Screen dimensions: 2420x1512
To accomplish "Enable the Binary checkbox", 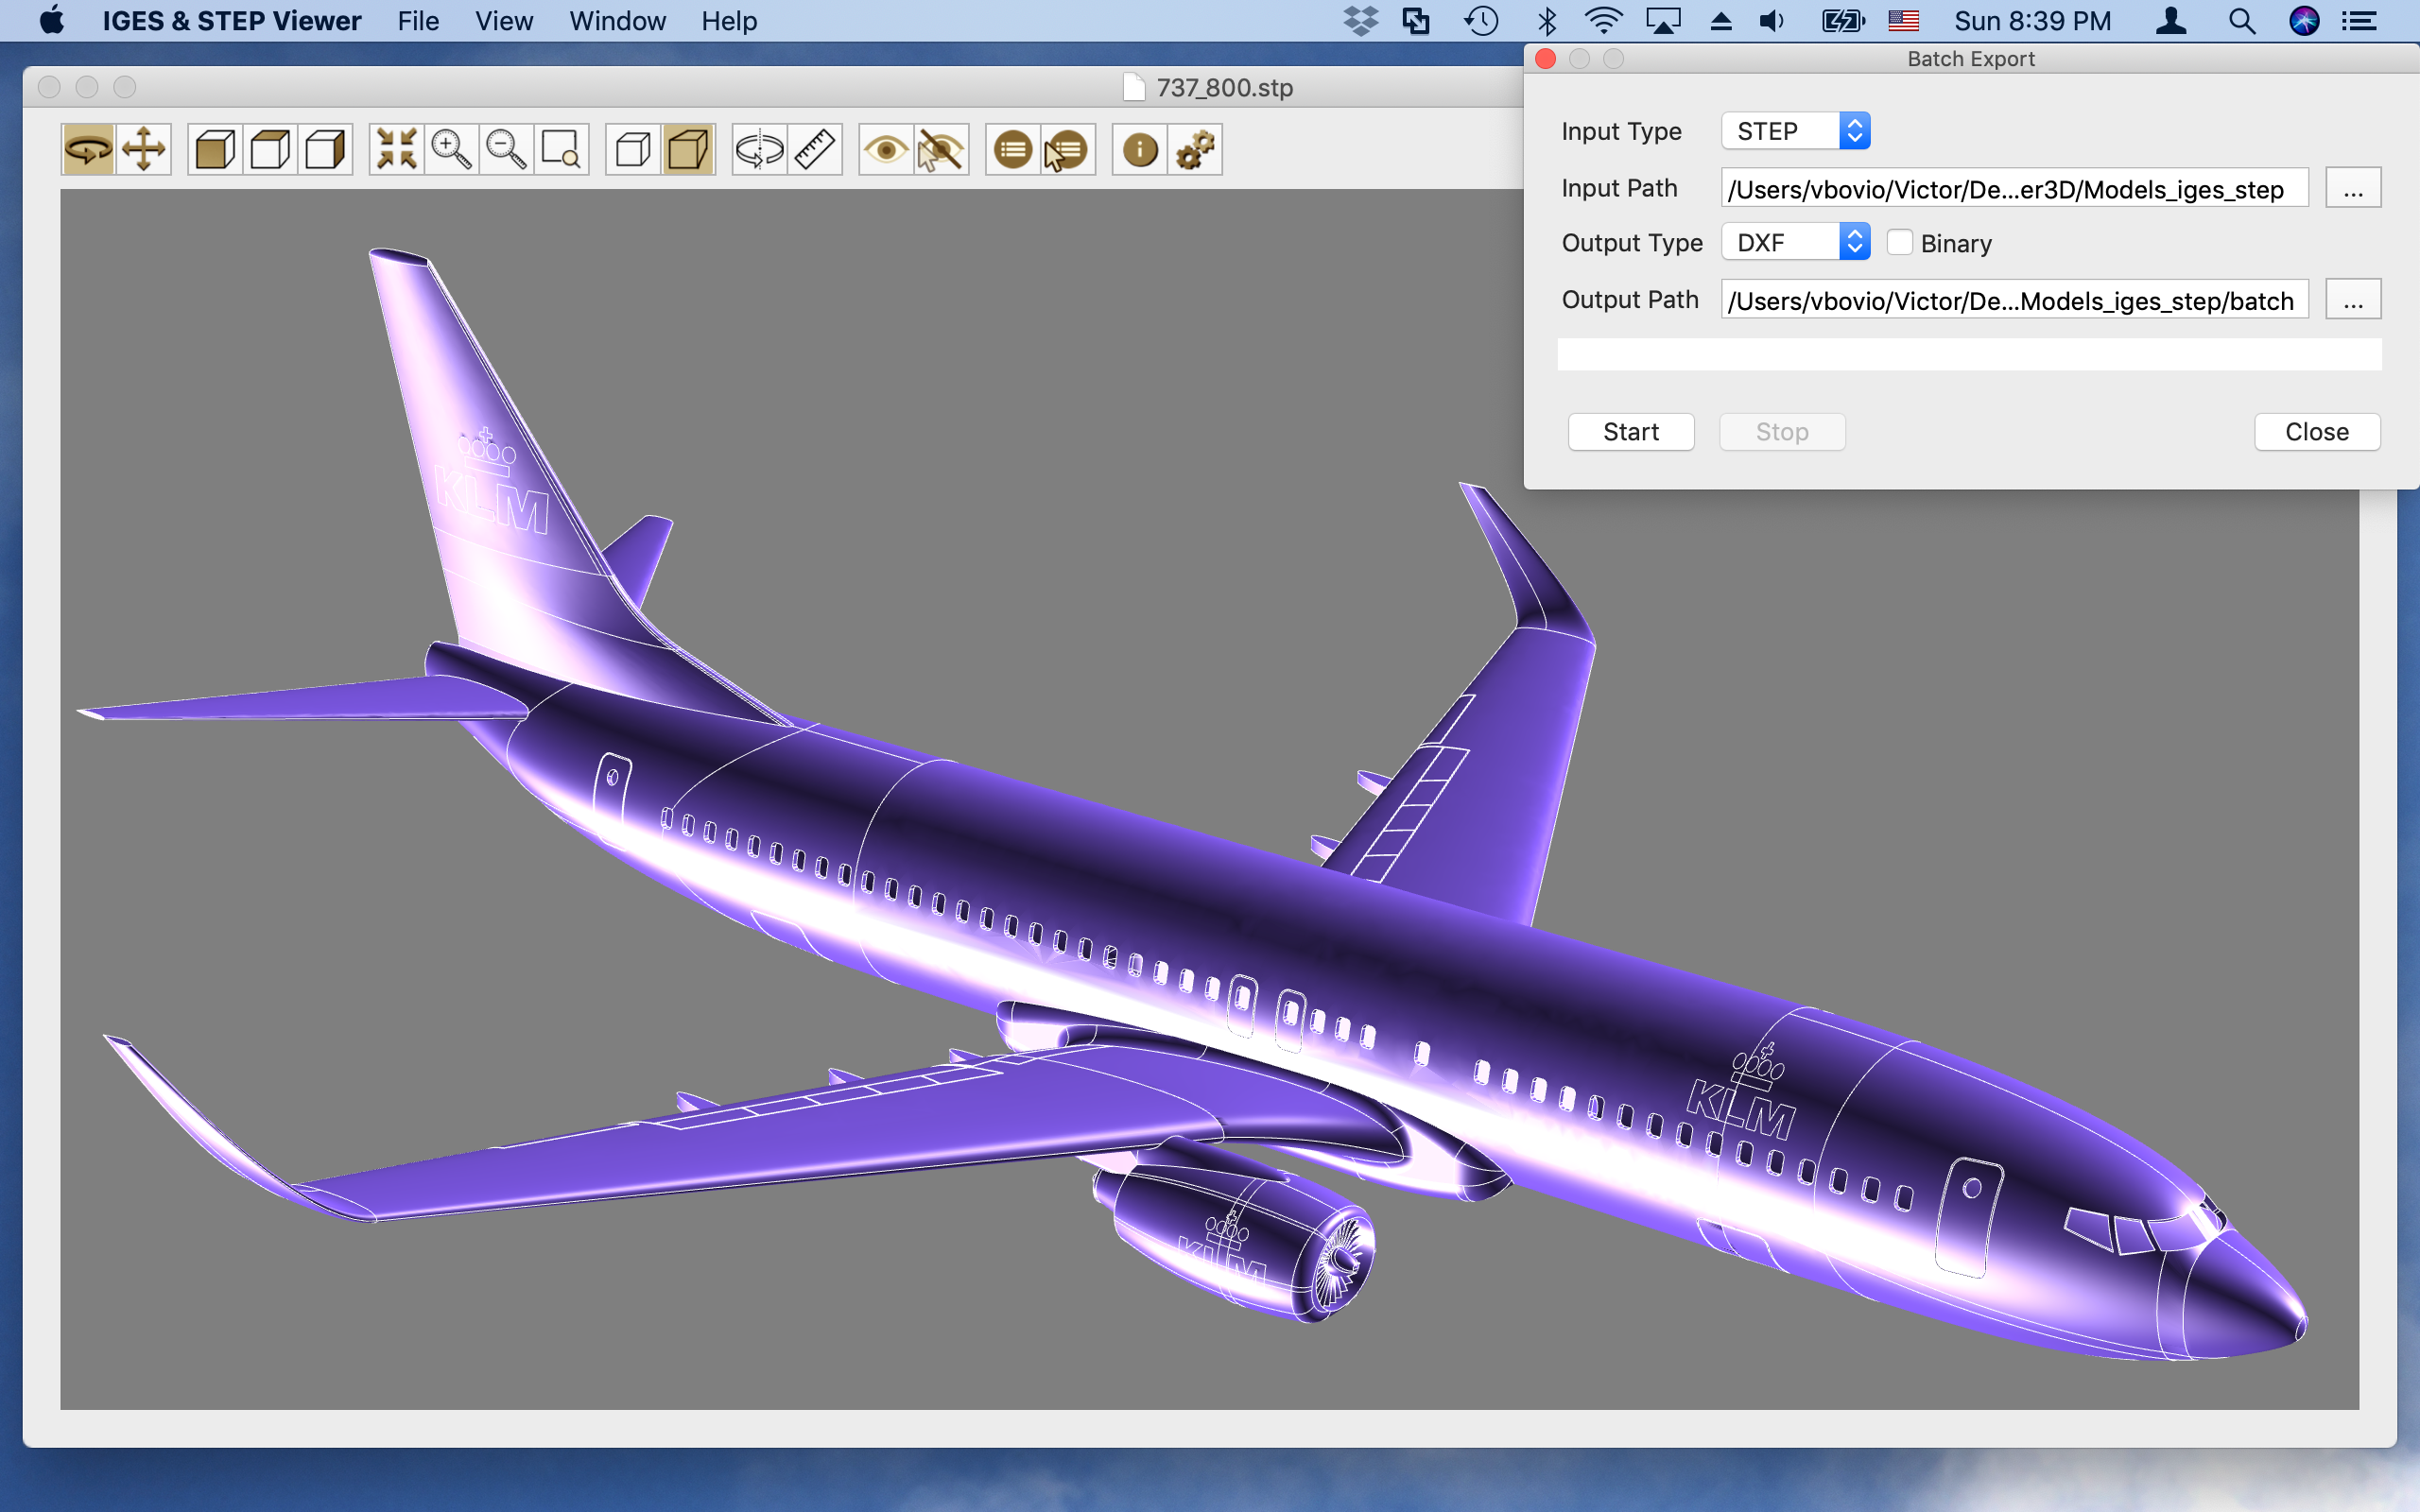I will (x=1899, y=243).
